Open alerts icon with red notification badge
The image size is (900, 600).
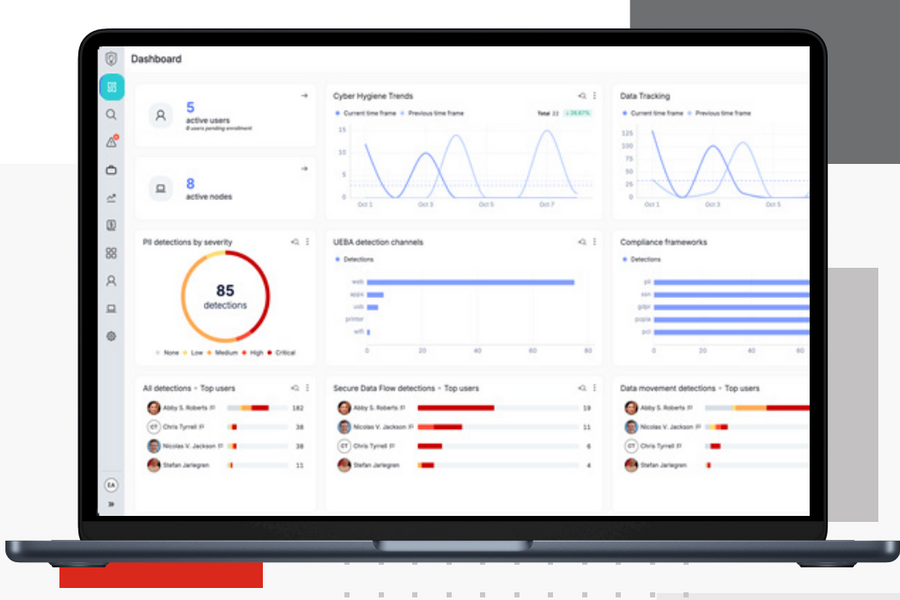click(x=111, y=142)
